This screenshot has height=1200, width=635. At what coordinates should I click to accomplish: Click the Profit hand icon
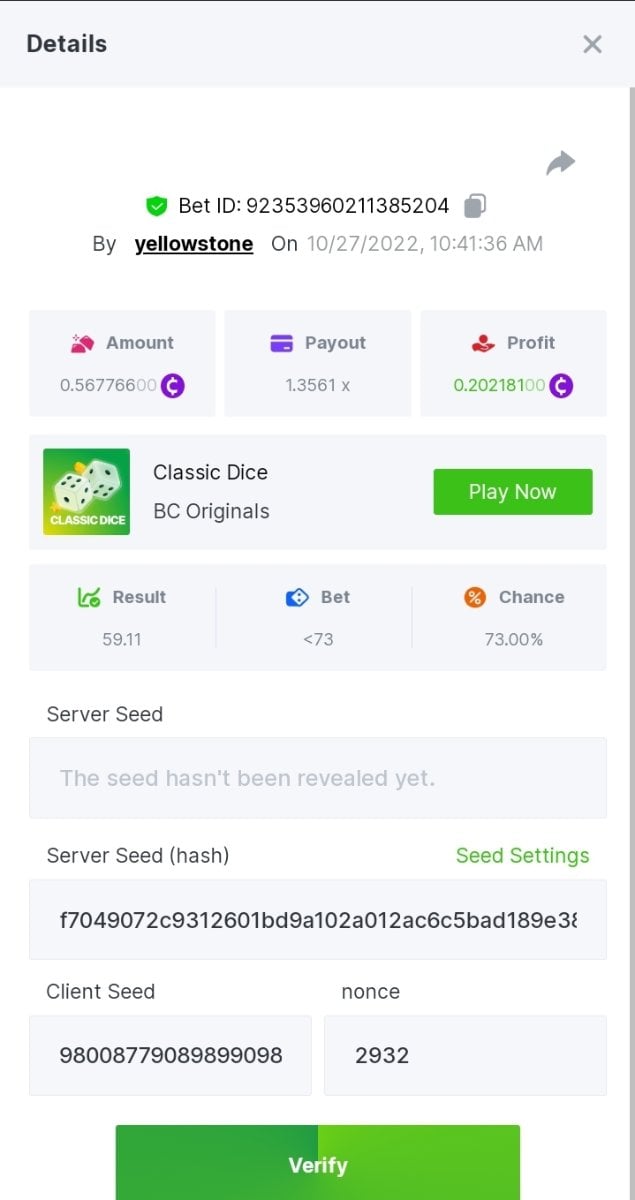[x=483, y=343]
